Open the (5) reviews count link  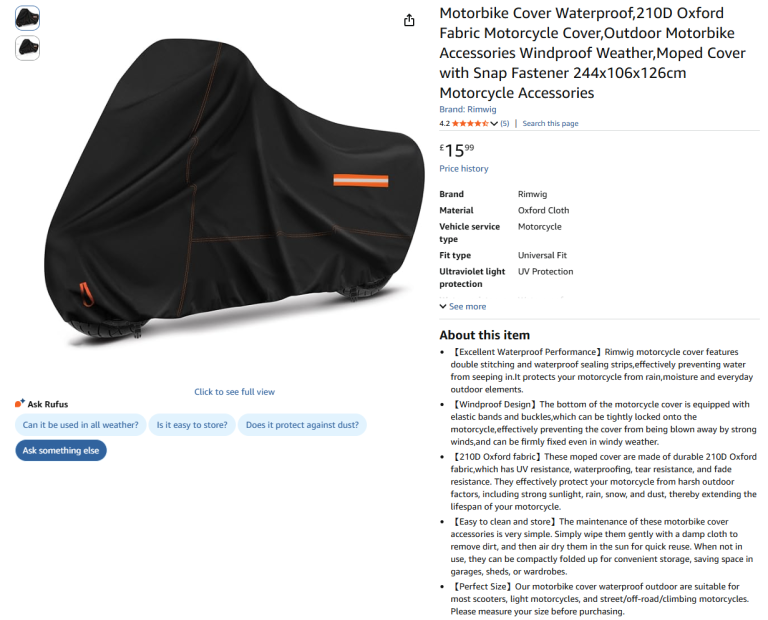point(504,123)
